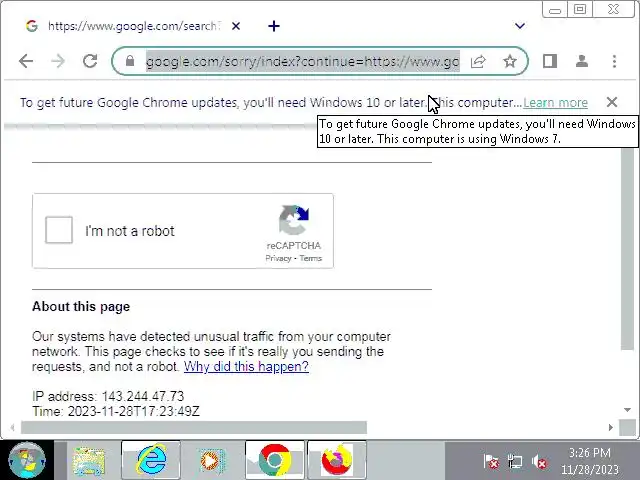
Task: Open a new tab with the plus button
Action: pos(274,26)
